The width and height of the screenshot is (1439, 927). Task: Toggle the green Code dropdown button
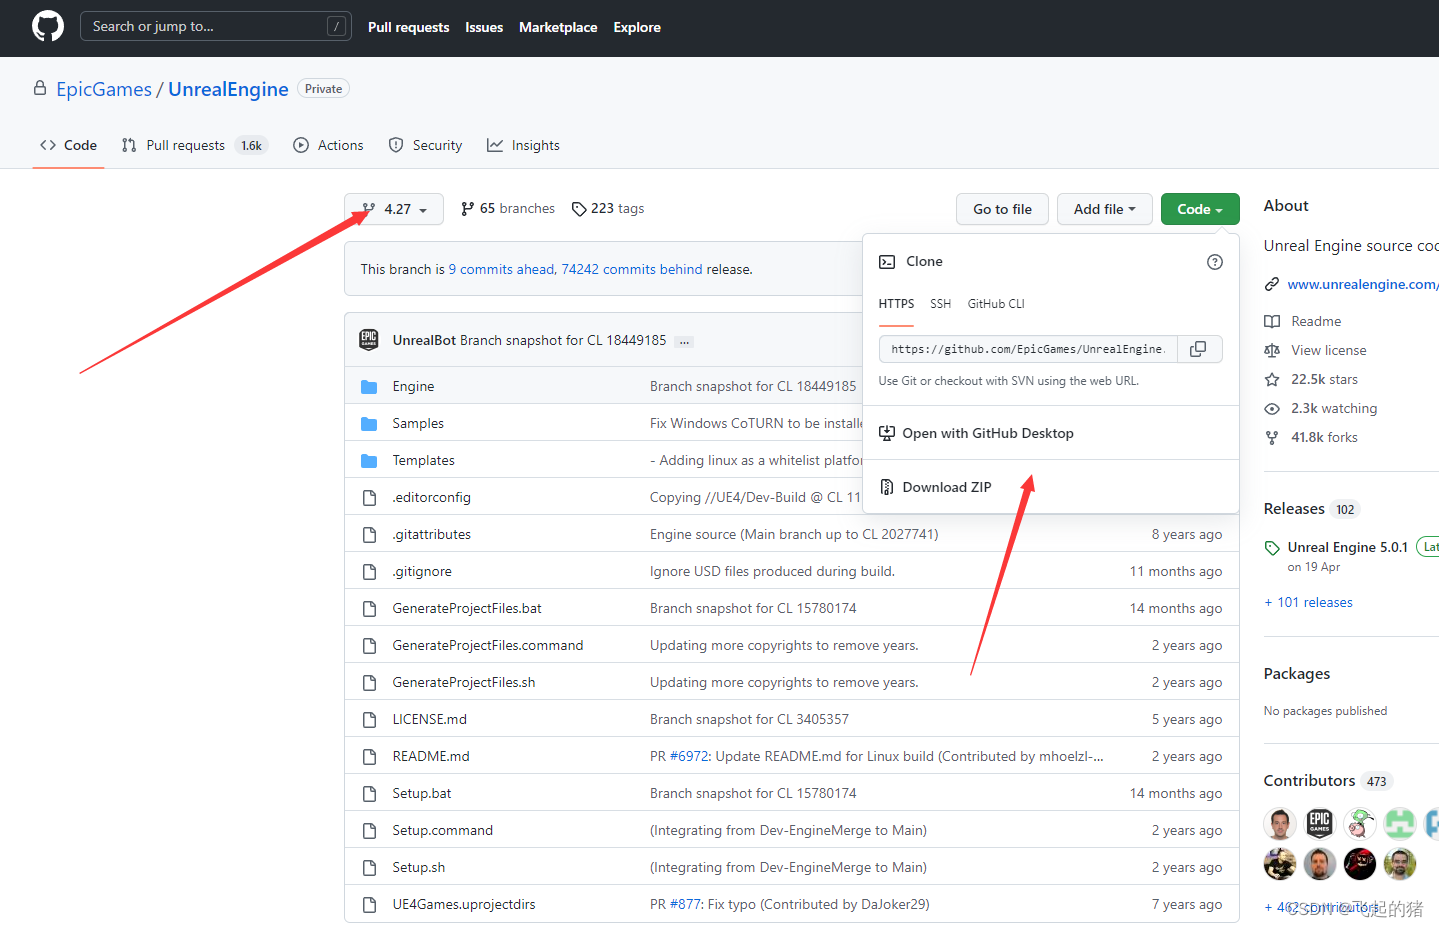click(x=1199, y=209)
